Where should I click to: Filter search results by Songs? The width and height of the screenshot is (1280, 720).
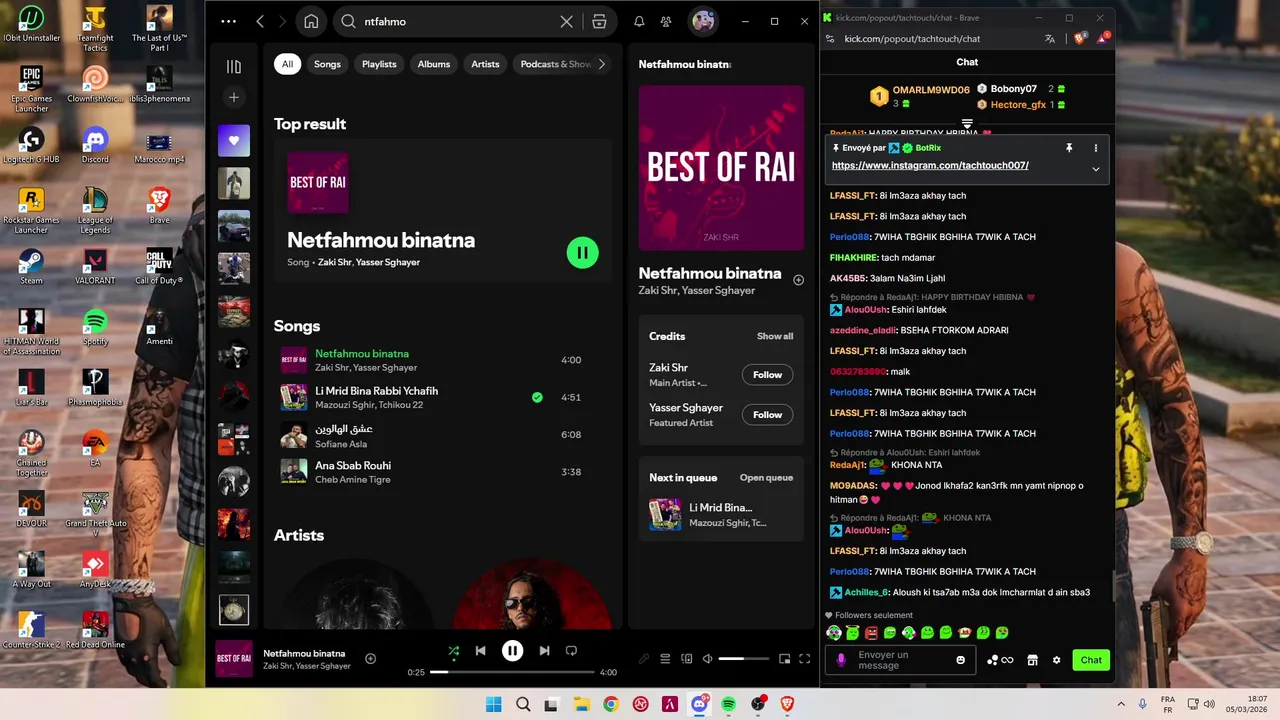coord(327,64)
